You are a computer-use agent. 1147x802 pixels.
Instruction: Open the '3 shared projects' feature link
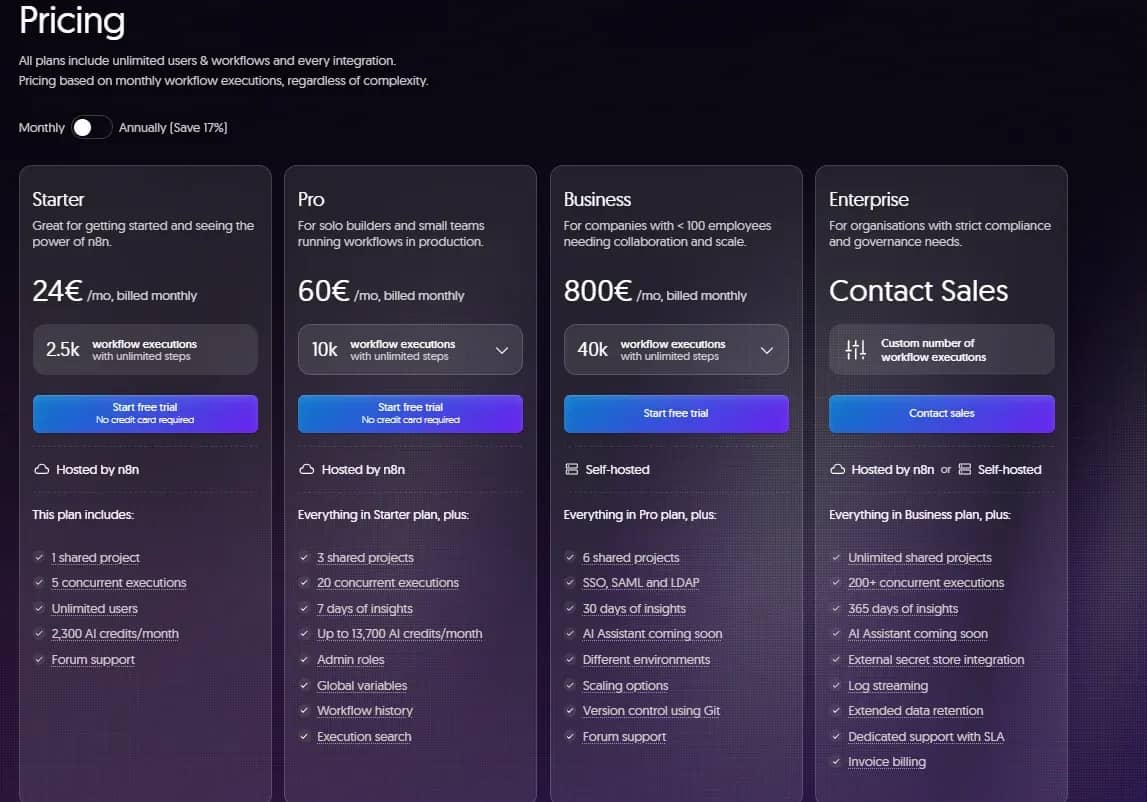pos(365,558)
